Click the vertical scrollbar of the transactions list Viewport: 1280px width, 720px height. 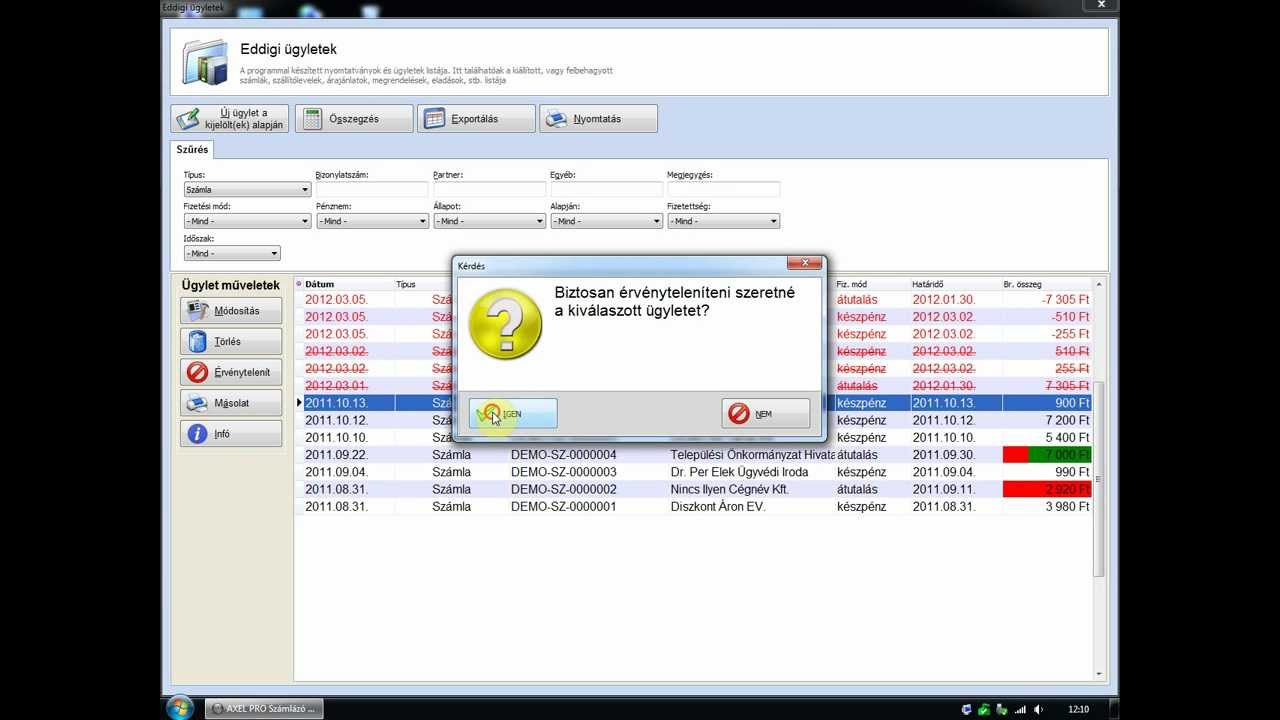click(1099, 478)
